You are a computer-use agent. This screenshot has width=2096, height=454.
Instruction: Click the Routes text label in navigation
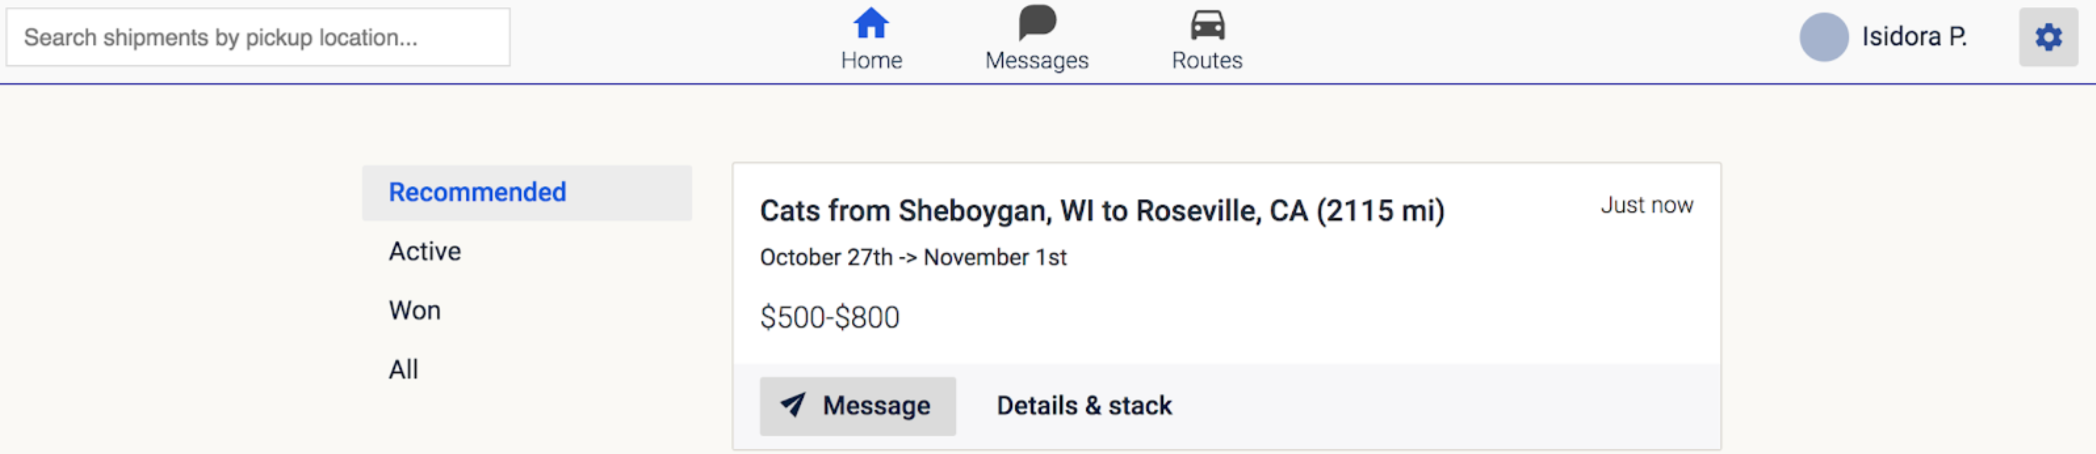(x=1207, y=60)
